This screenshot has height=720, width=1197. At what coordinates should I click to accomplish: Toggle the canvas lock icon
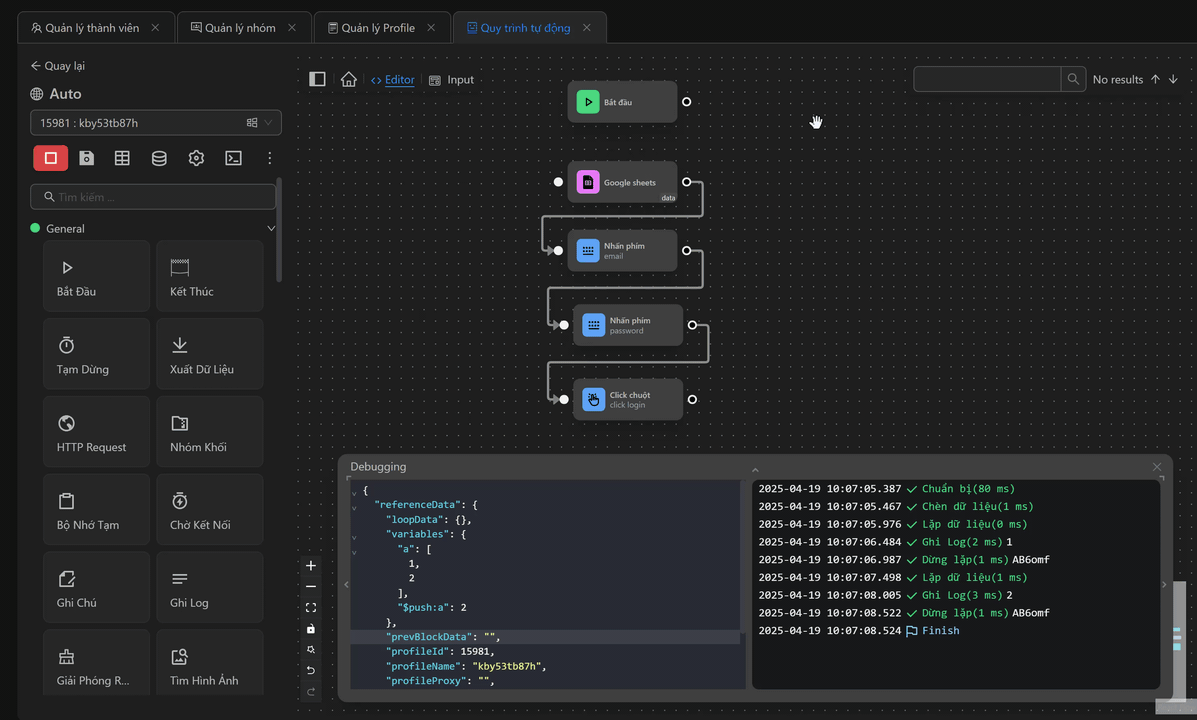pos(311,629)
